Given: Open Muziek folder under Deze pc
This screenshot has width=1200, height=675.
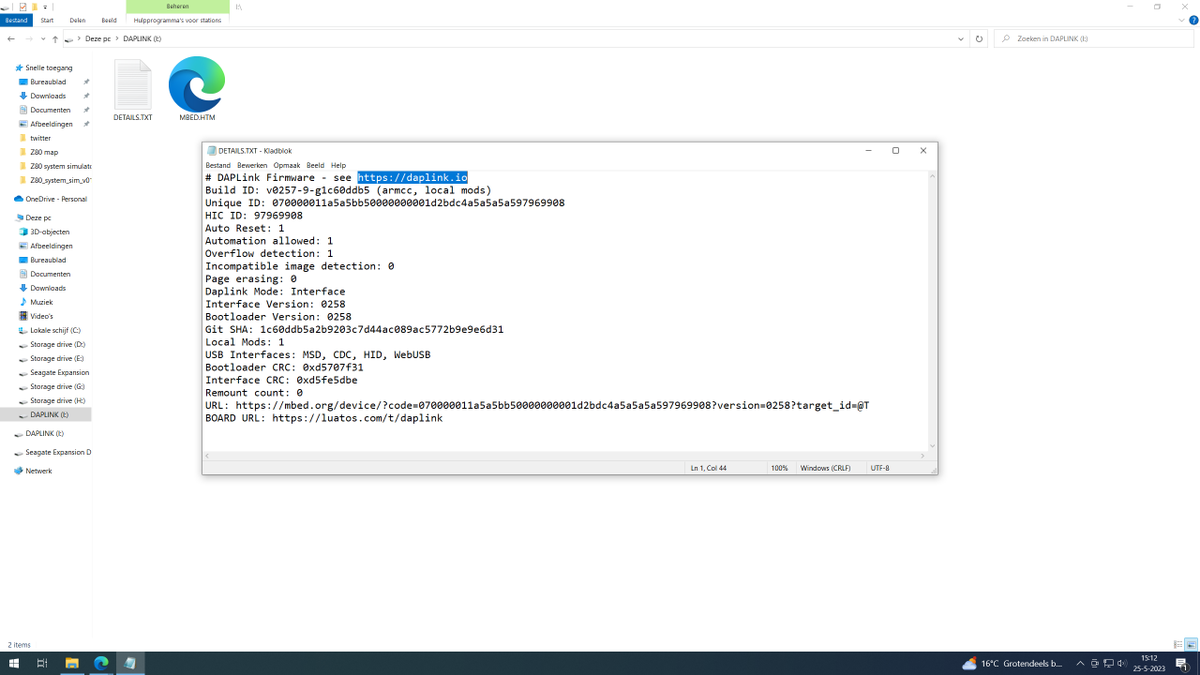Looking at the screenshot, I should [x=41, y=302].
